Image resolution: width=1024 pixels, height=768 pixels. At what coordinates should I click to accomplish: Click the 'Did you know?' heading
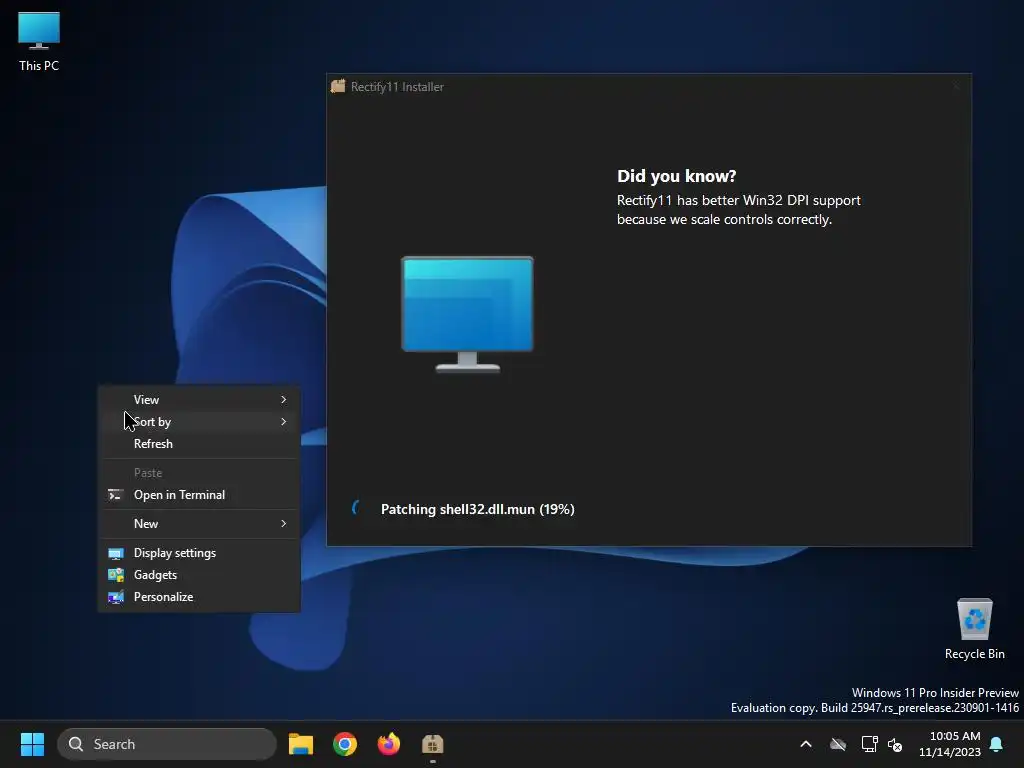[677, 176]
